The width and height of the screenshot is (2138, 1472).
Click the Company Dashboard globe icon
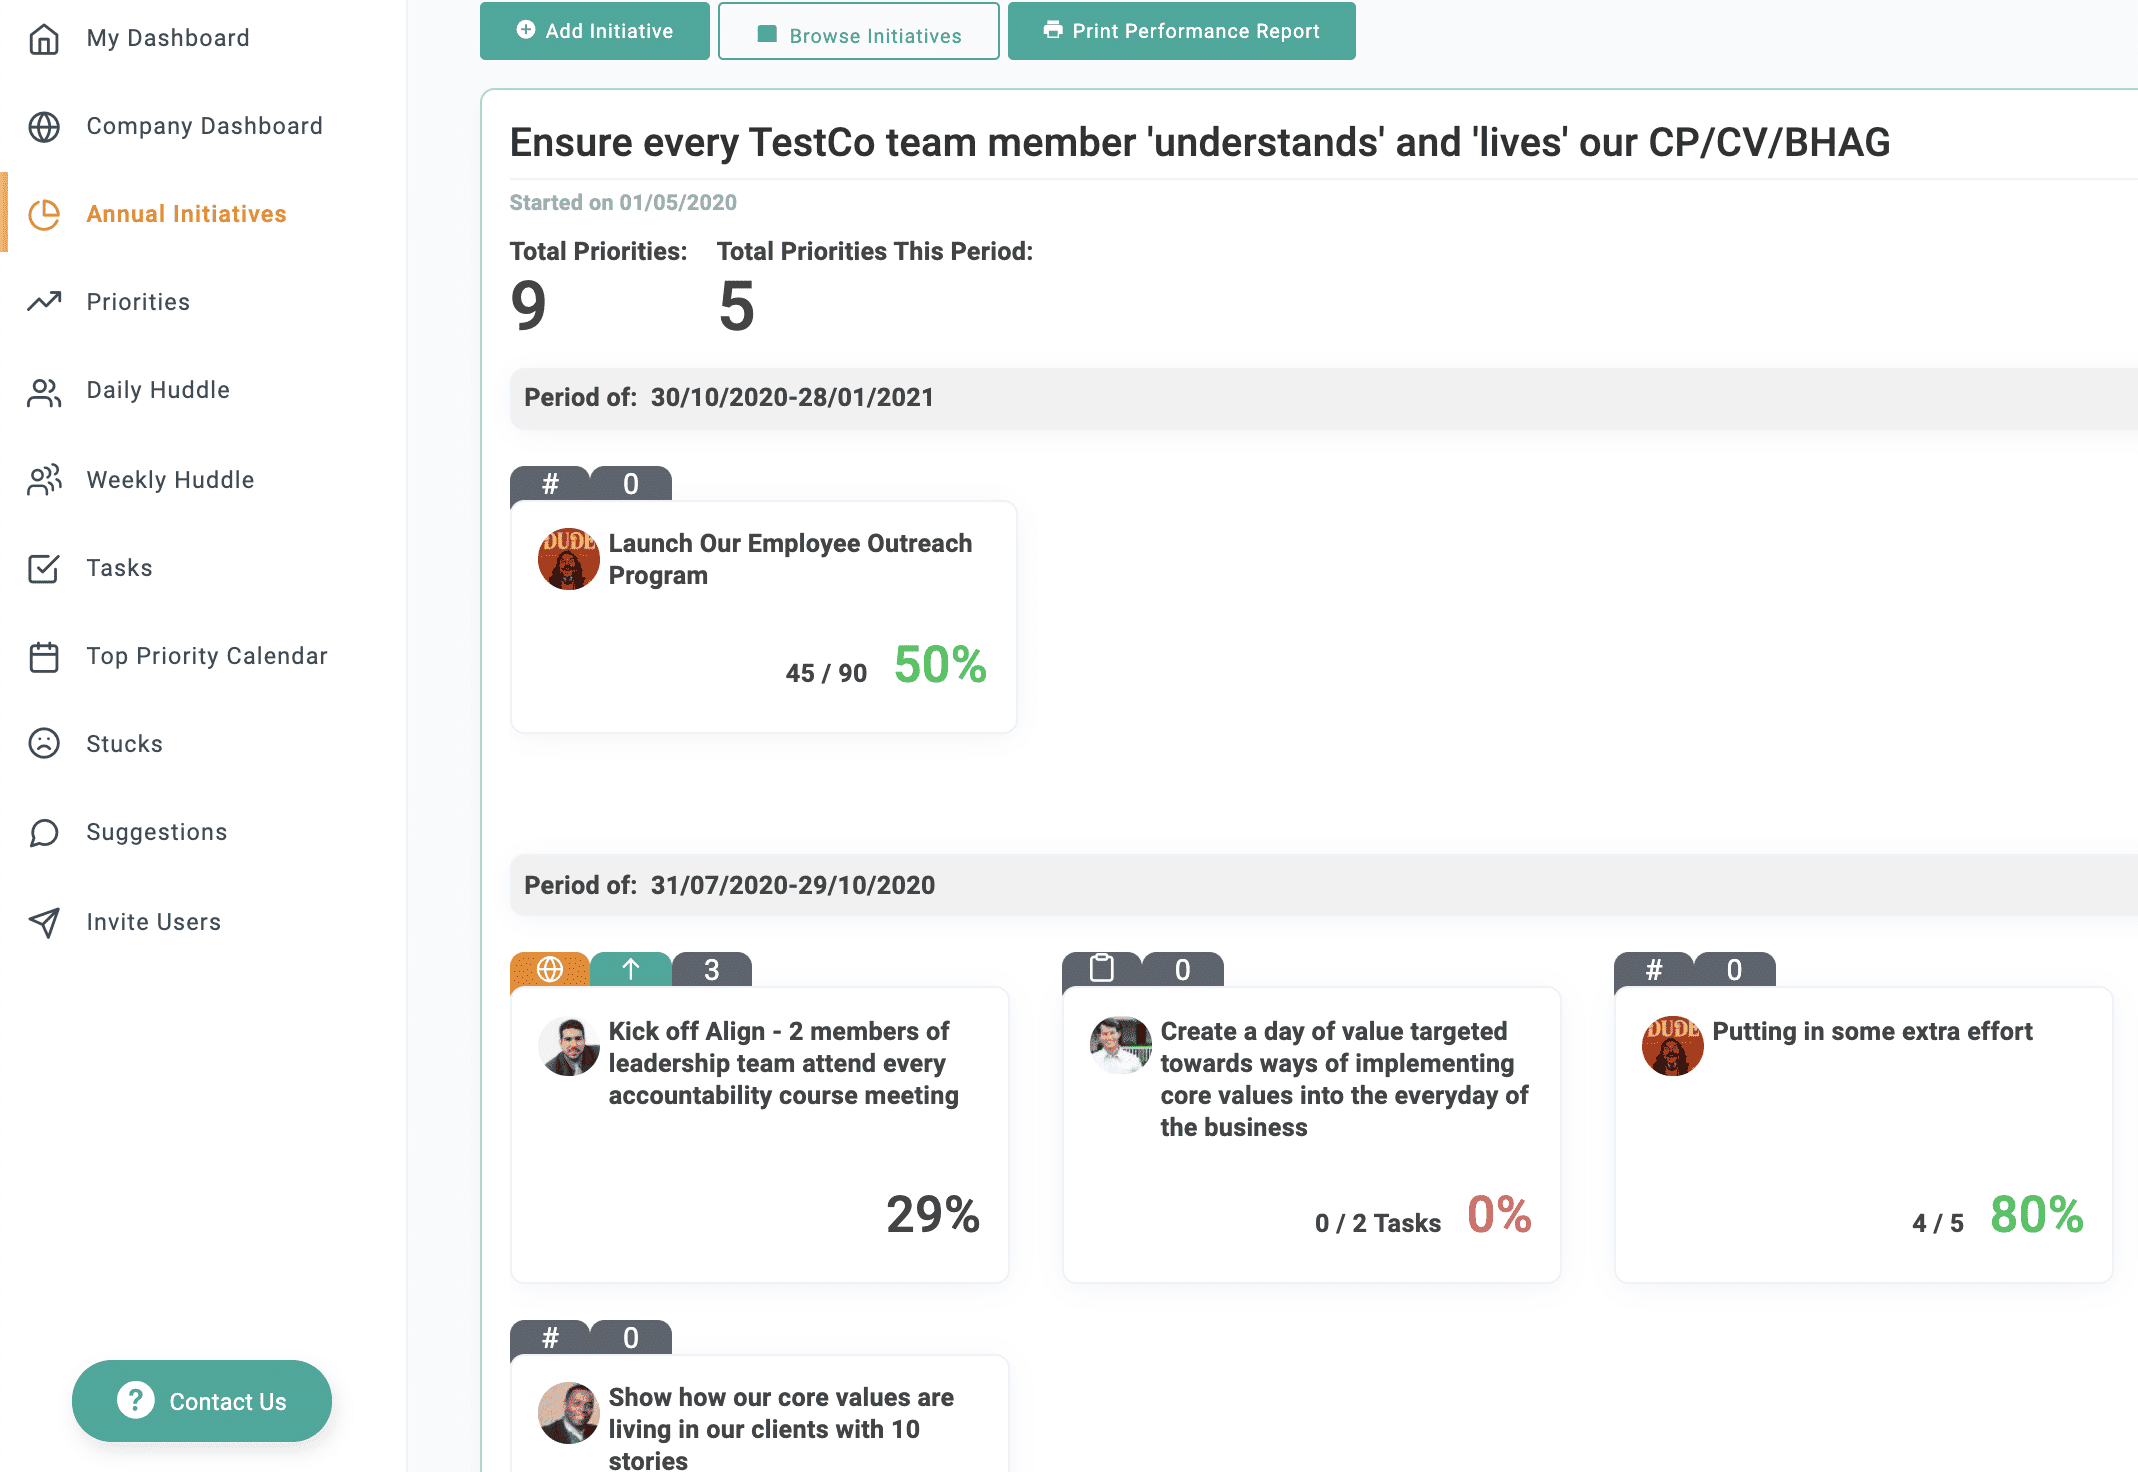click(x=44, y=127)
